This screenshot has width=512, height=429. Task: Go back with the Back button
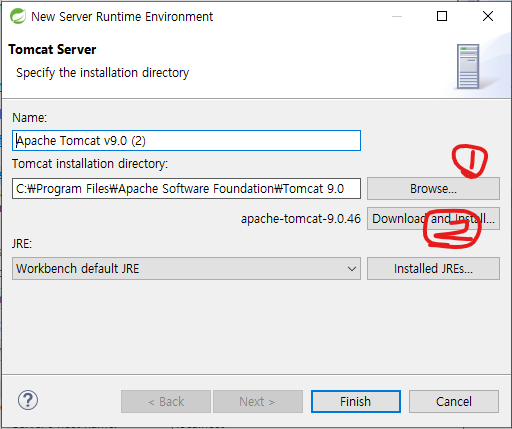pos(166,402)
